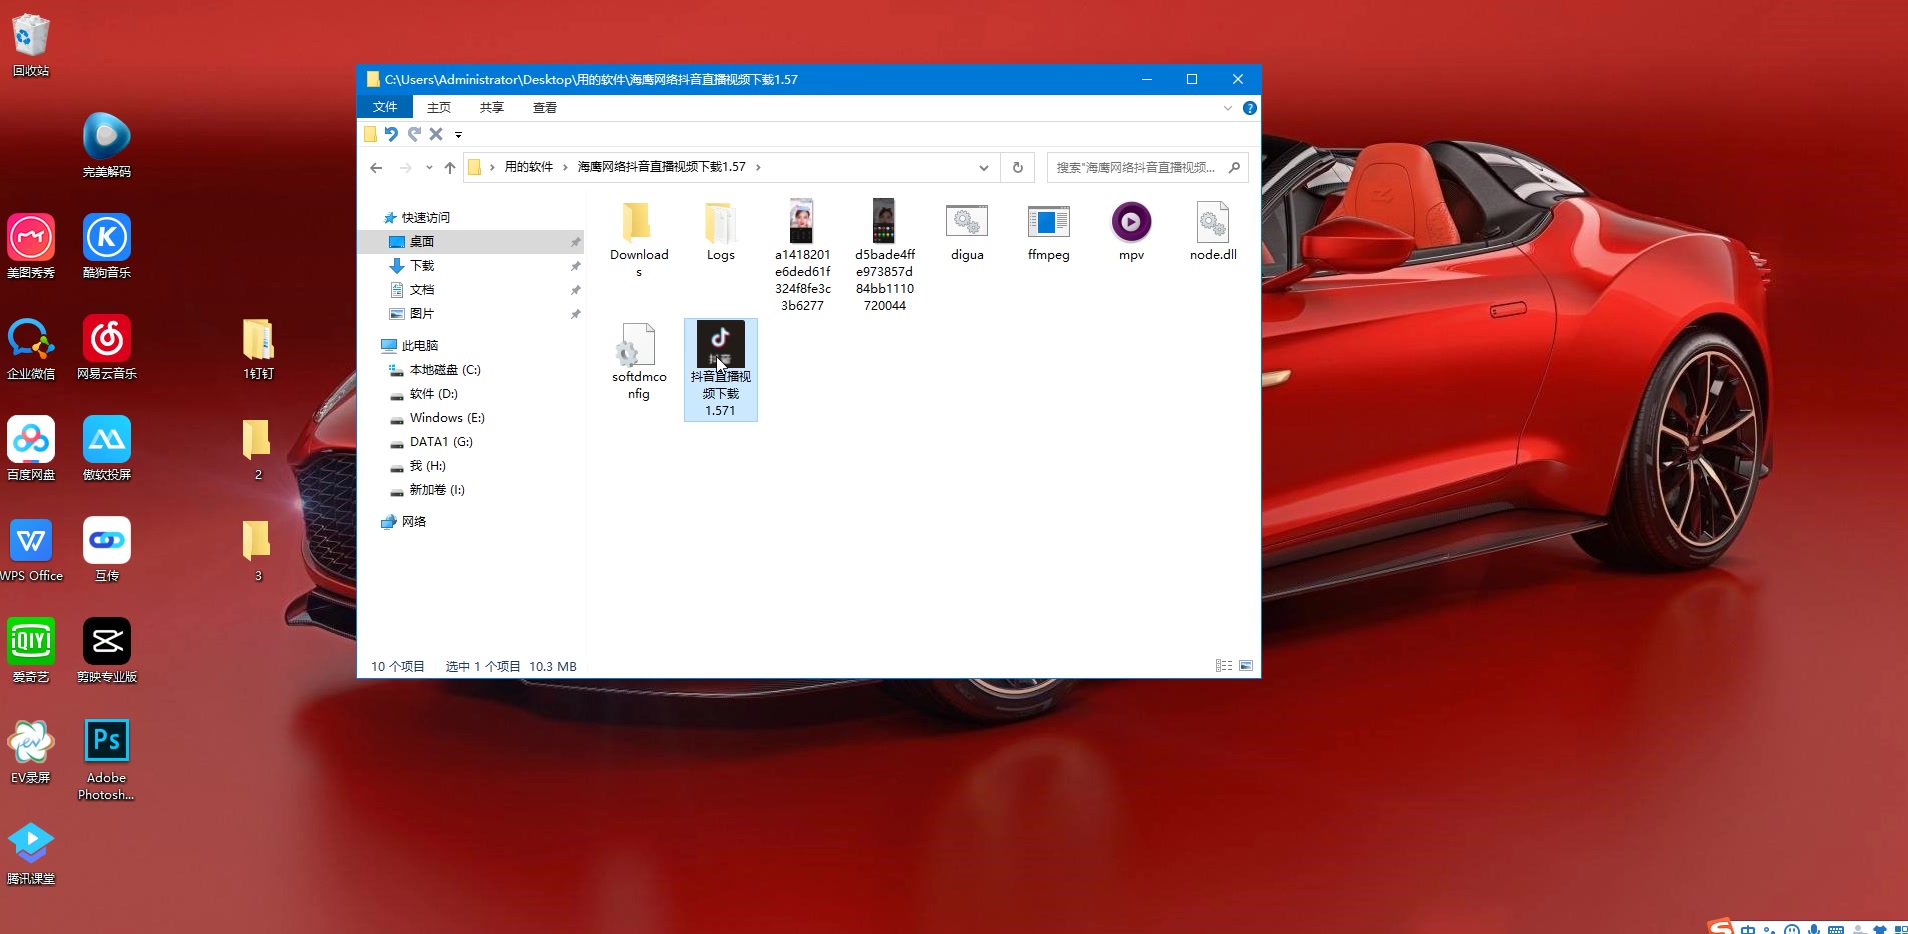Click the folder search input field

(1135, 167)
